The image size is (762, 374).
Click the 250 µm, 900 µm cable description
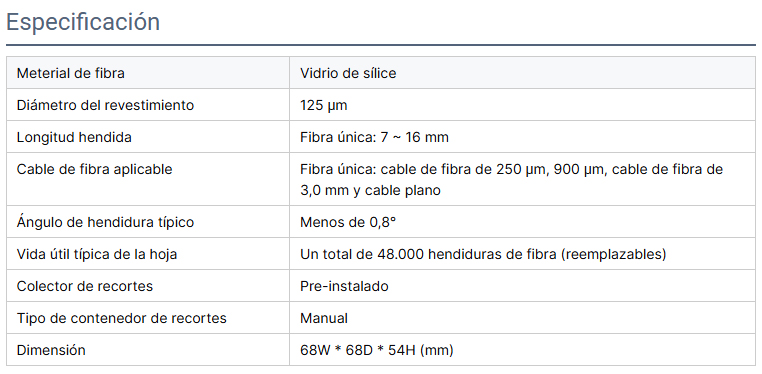(511, 170)
